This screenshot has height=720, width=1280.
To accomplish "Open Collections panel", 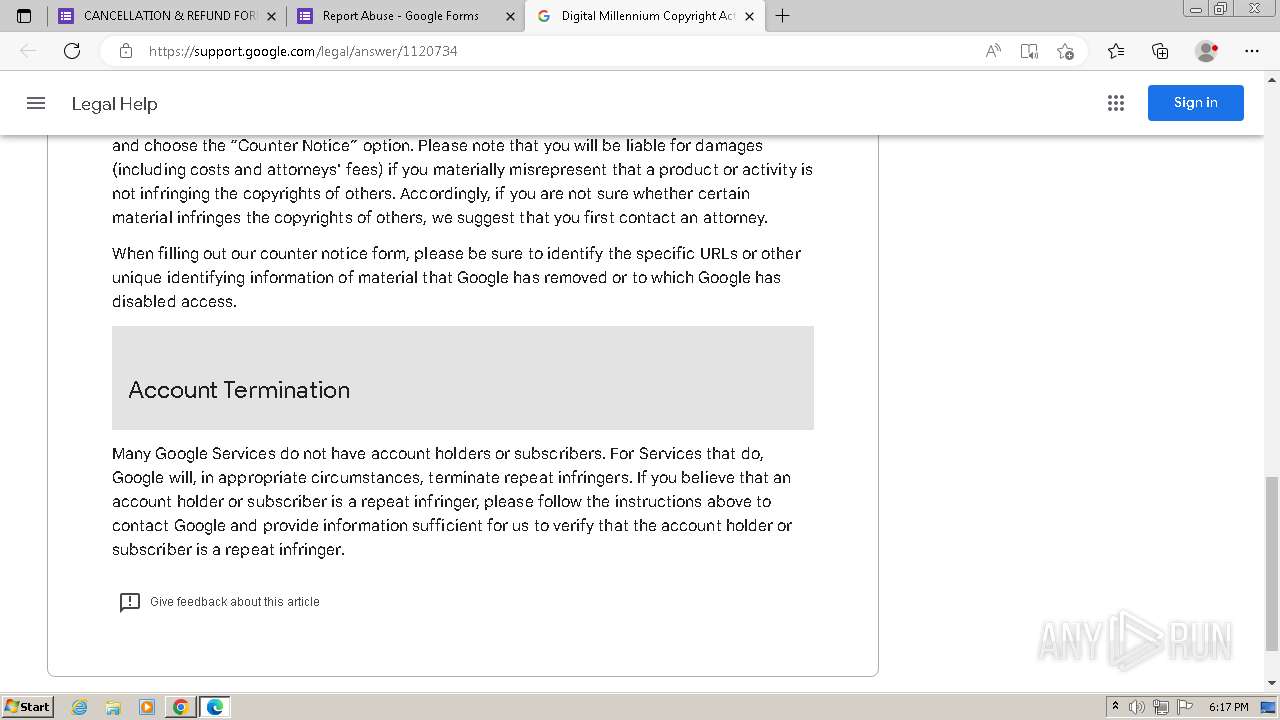I will coord(1160,51).
